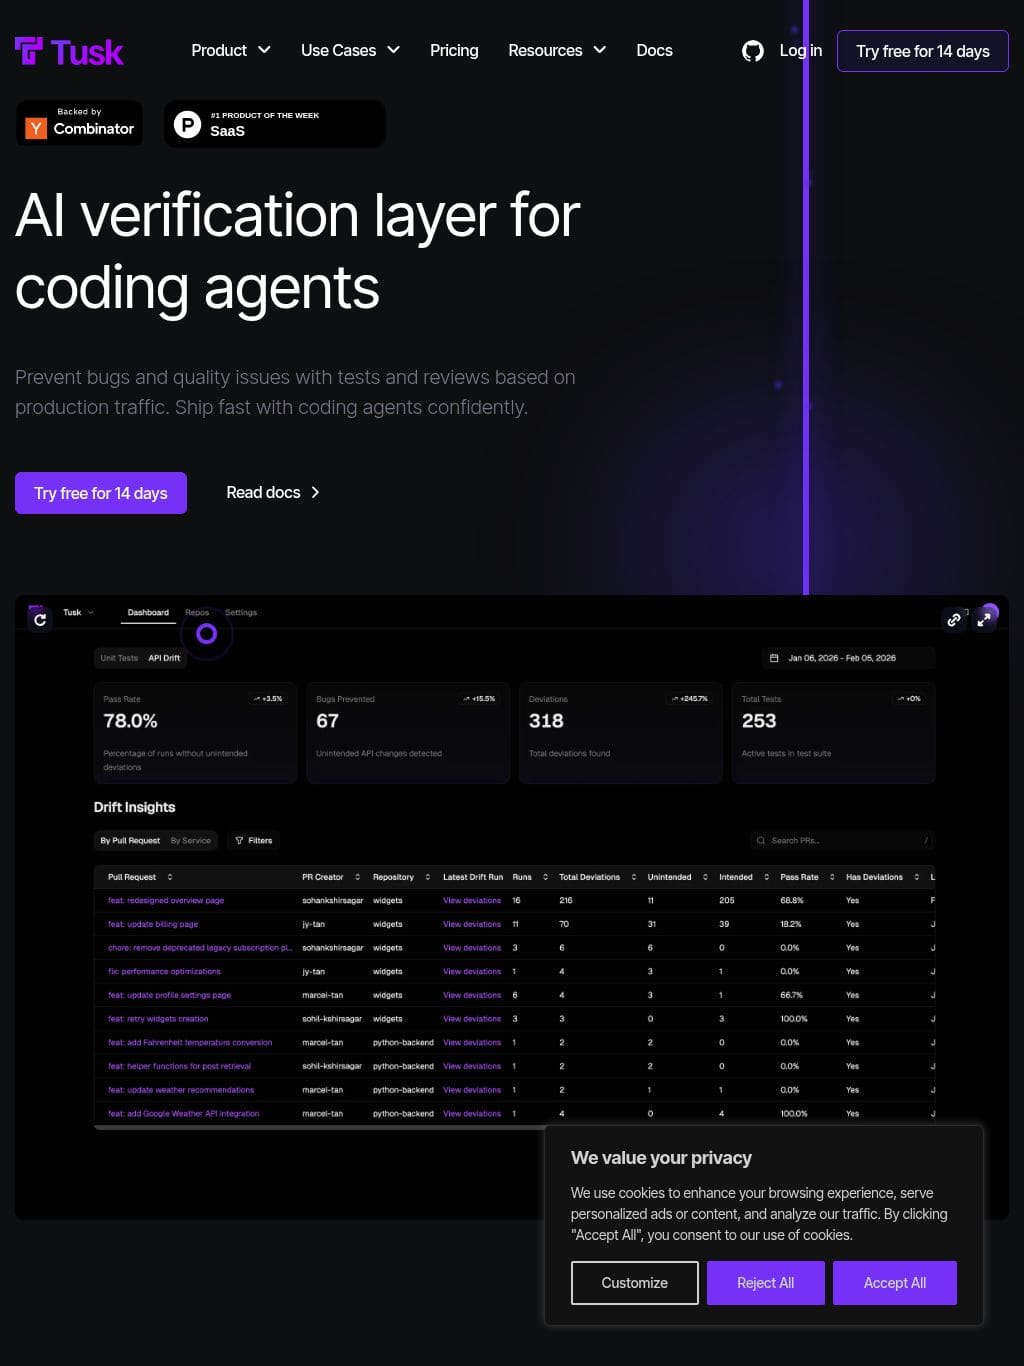Click the calendar icon beside date range
This screenshot has width=1024, height=1366.
774,658
